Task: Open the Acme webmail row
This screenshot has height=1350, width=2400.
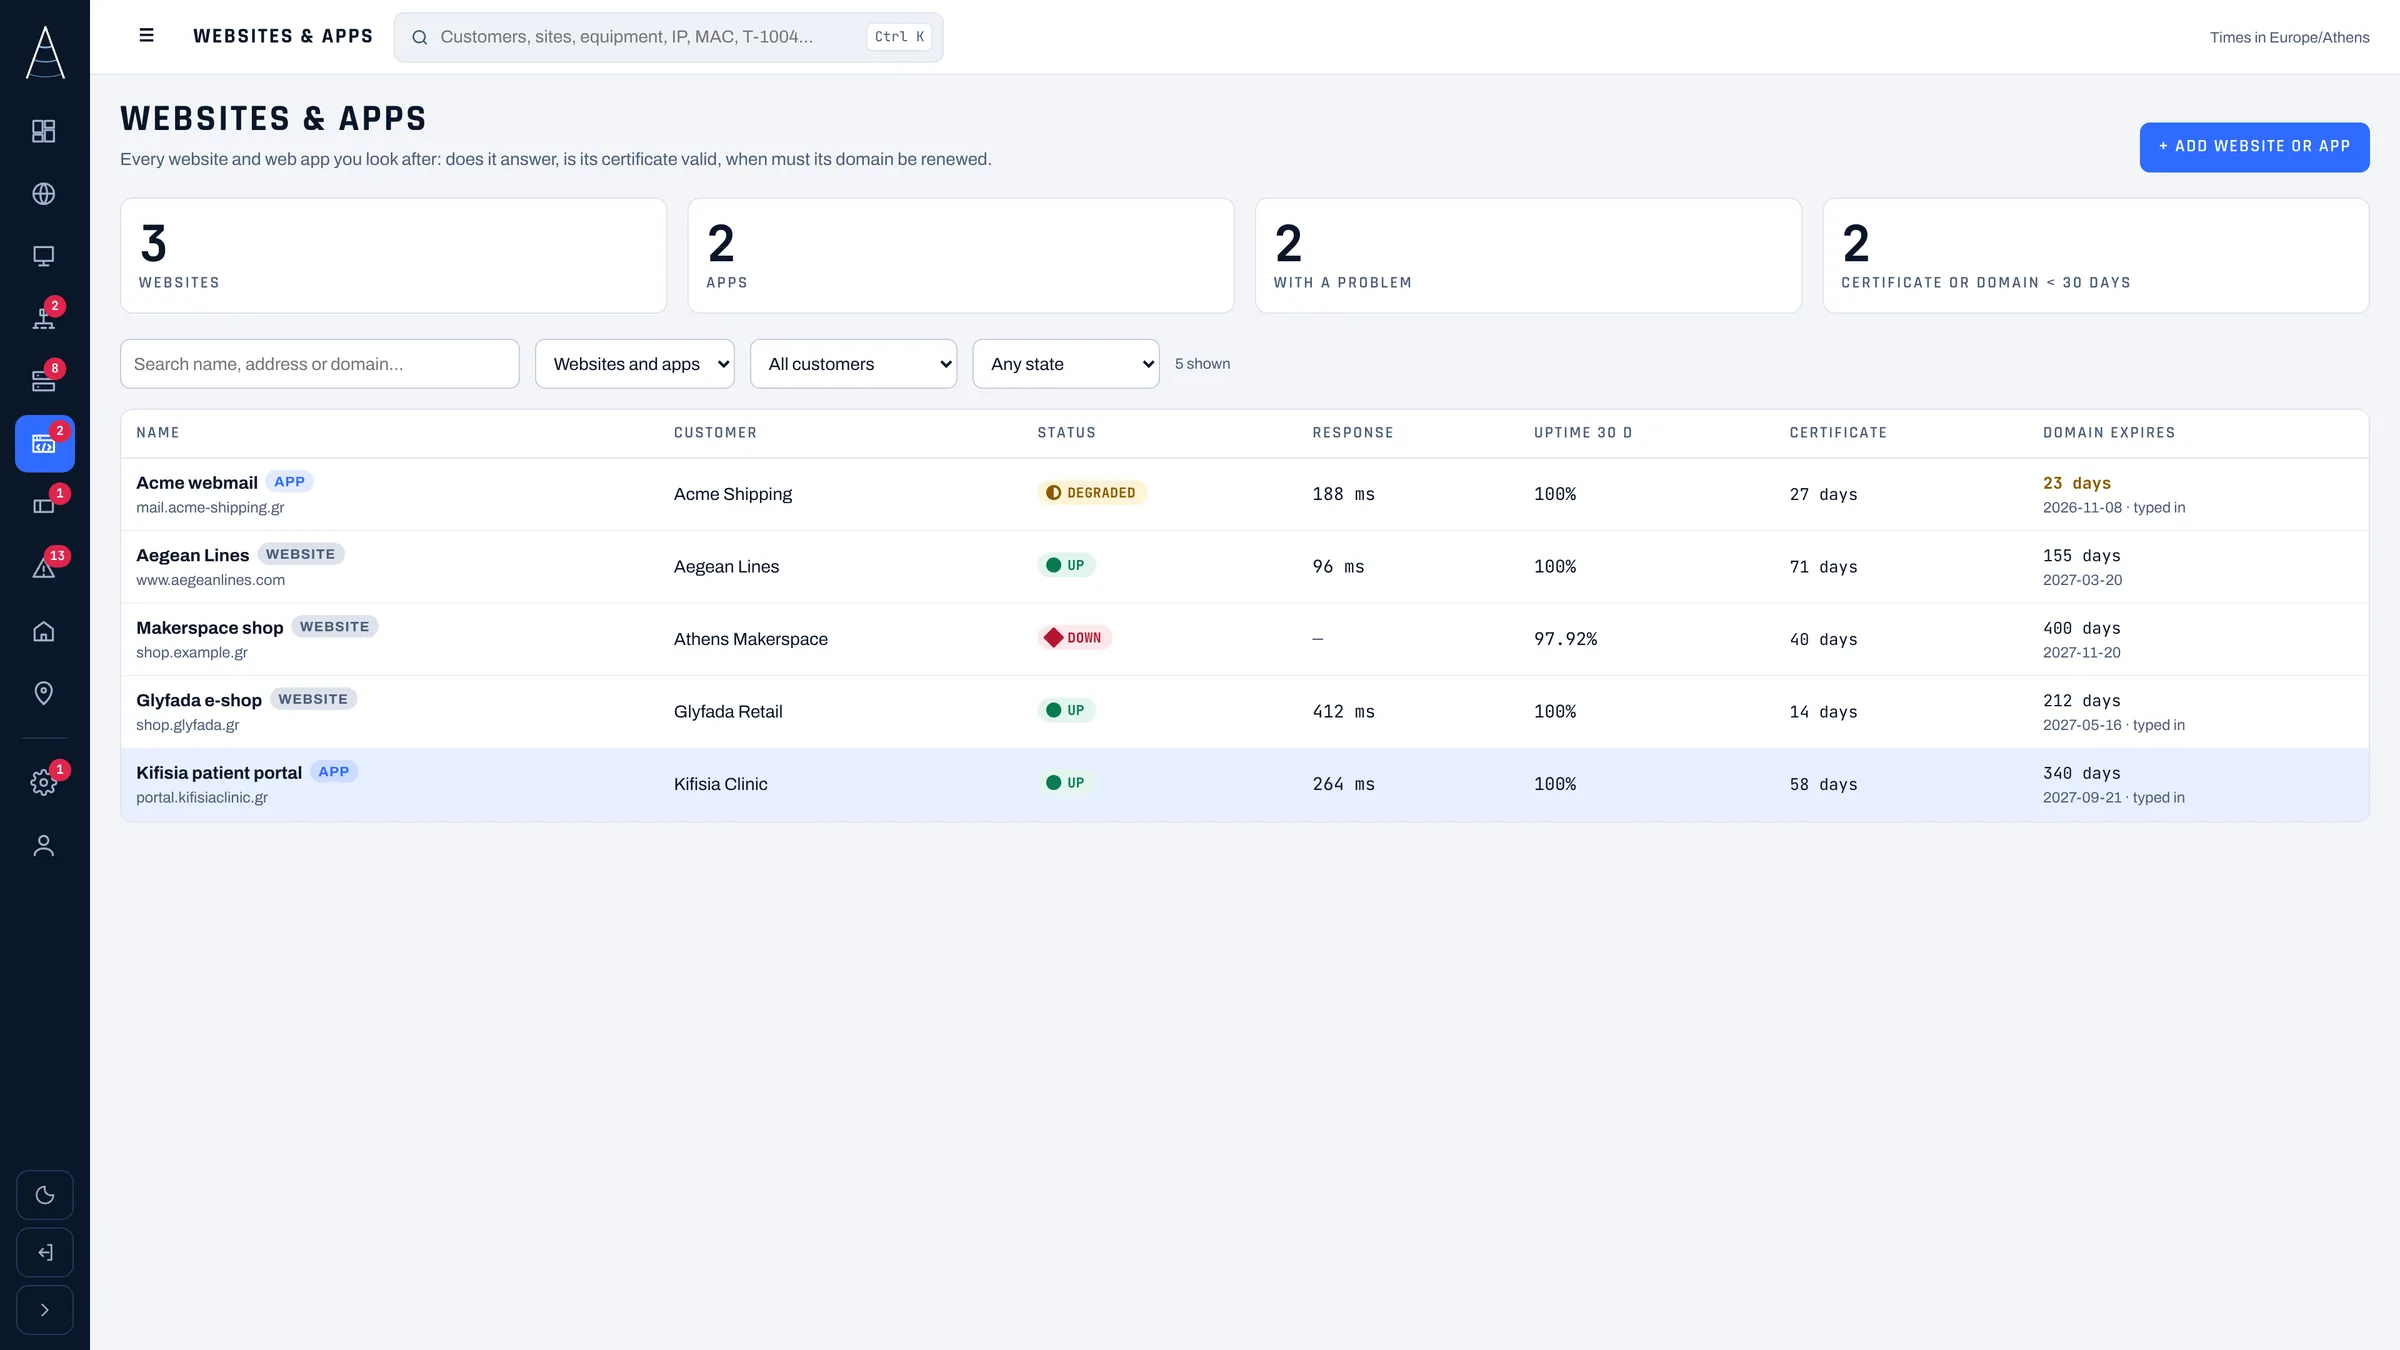Action: pyautogui.click(x=1244, y=494)
